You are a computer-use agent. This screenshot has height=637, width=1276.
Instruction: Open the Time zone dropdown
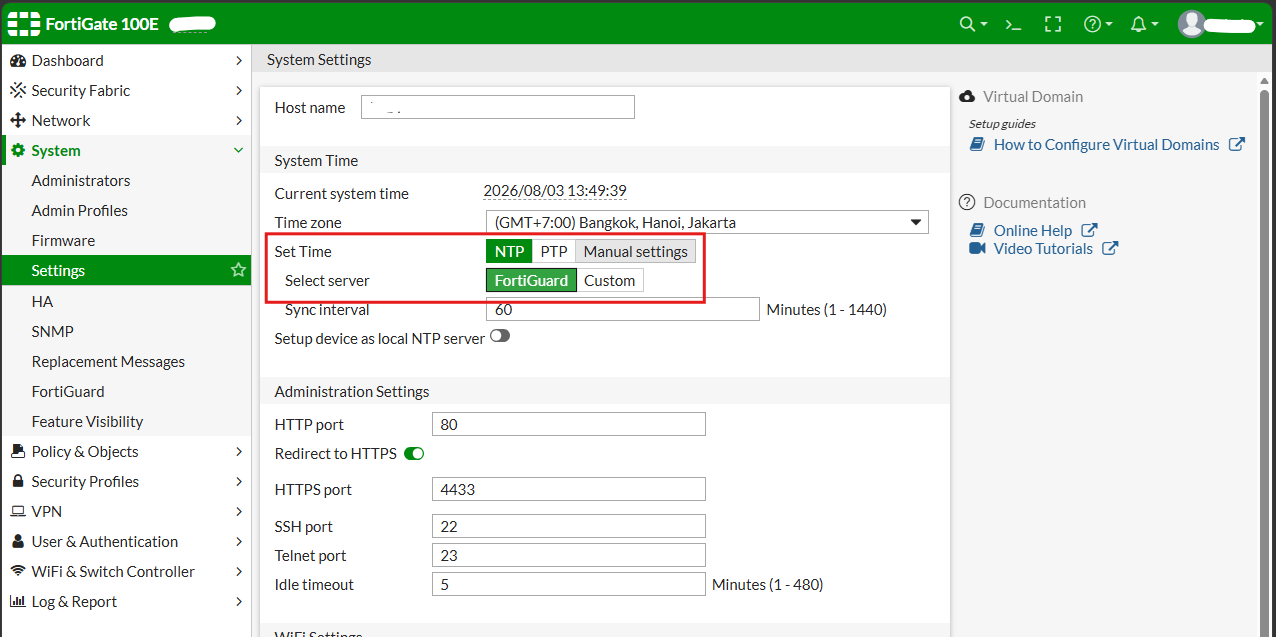(x=707, y=222)
